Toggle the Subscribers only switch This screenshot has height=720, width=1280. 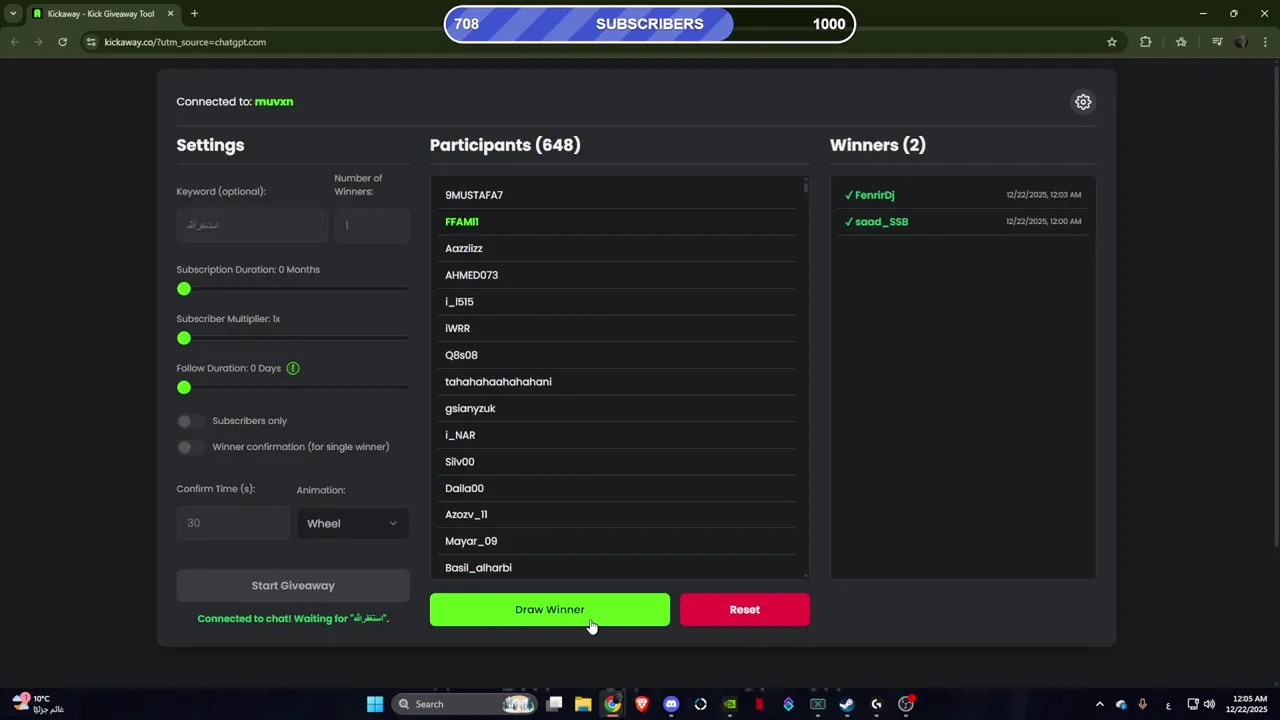[x=190, y=421]
